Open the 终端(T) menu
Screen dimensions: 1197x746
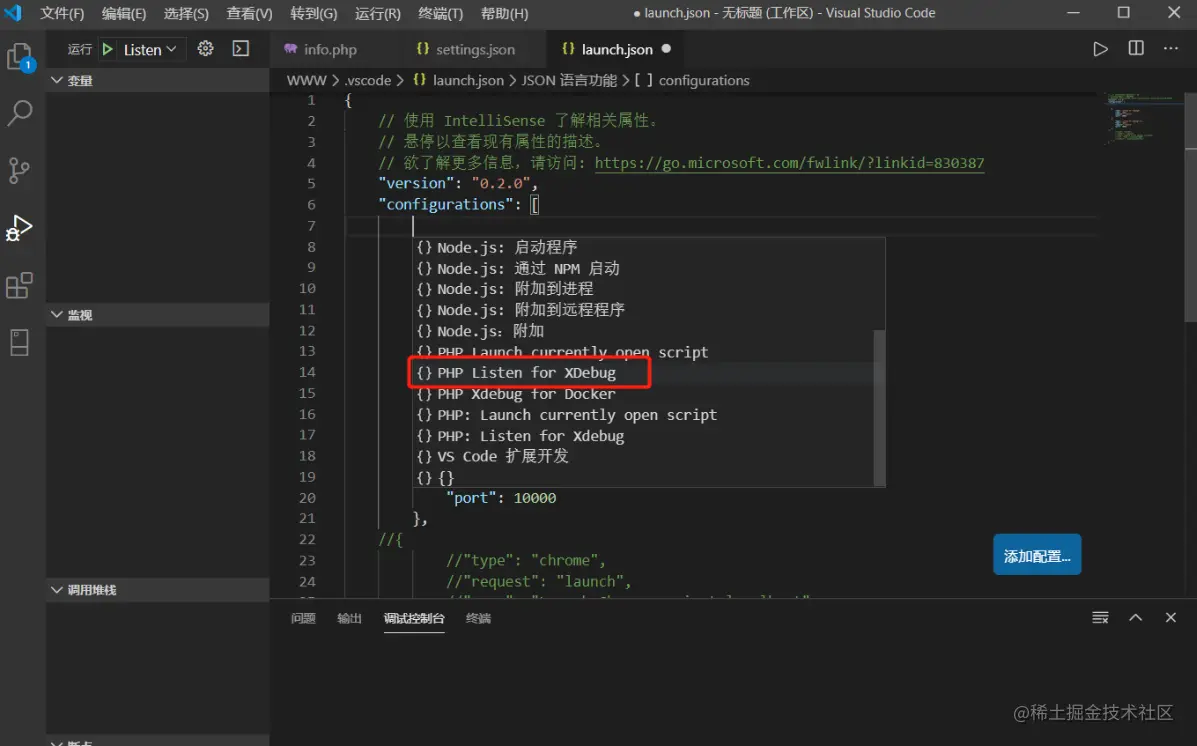coord(440,13)
